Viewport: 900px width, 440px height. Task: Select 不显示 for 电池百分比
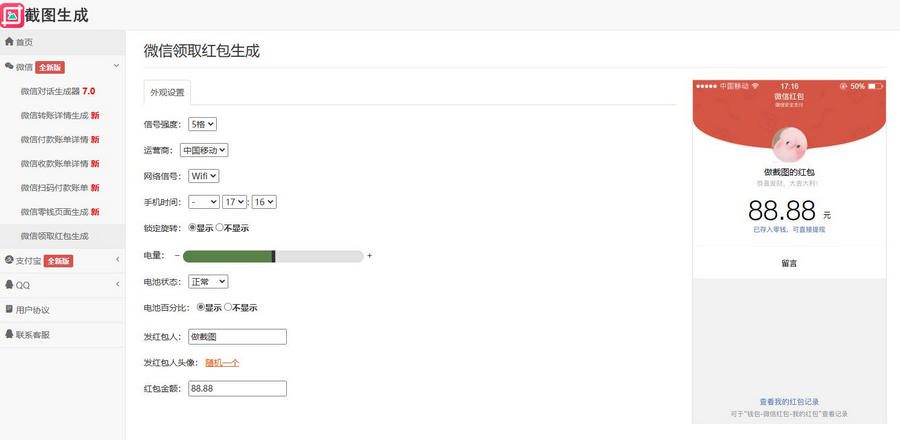pos(229,308)
